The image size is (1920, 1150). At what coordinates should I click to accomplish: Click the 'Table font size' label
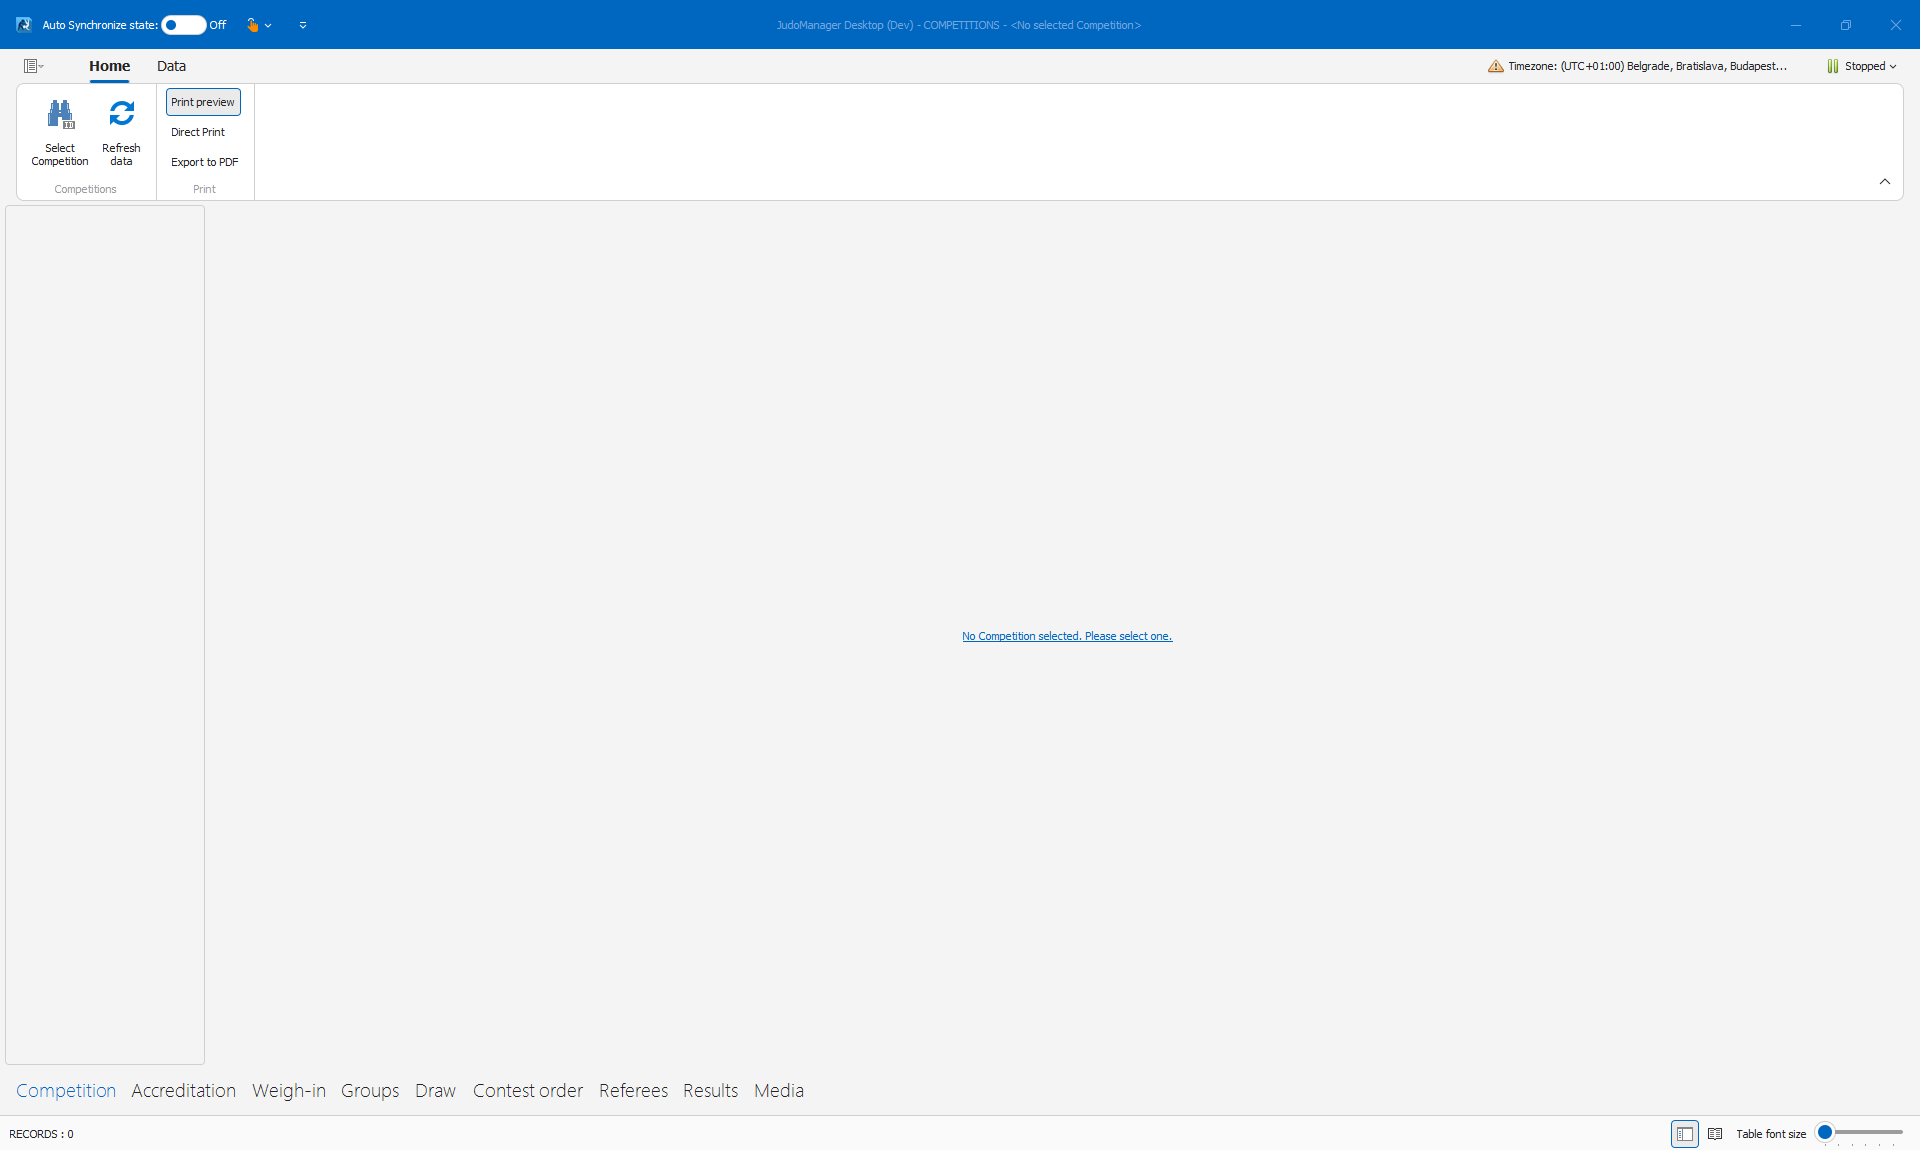1771,1134
